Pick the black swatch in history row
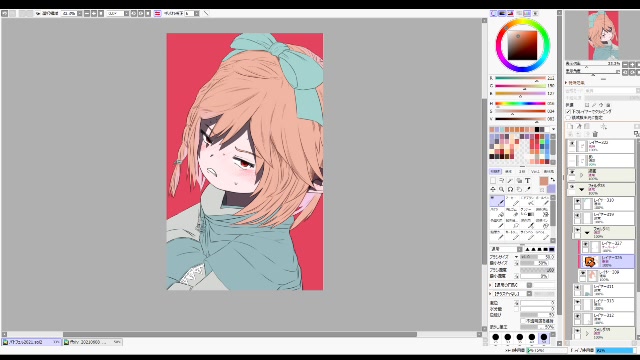The height and width of the screenshot is (360, 640). 537,130
